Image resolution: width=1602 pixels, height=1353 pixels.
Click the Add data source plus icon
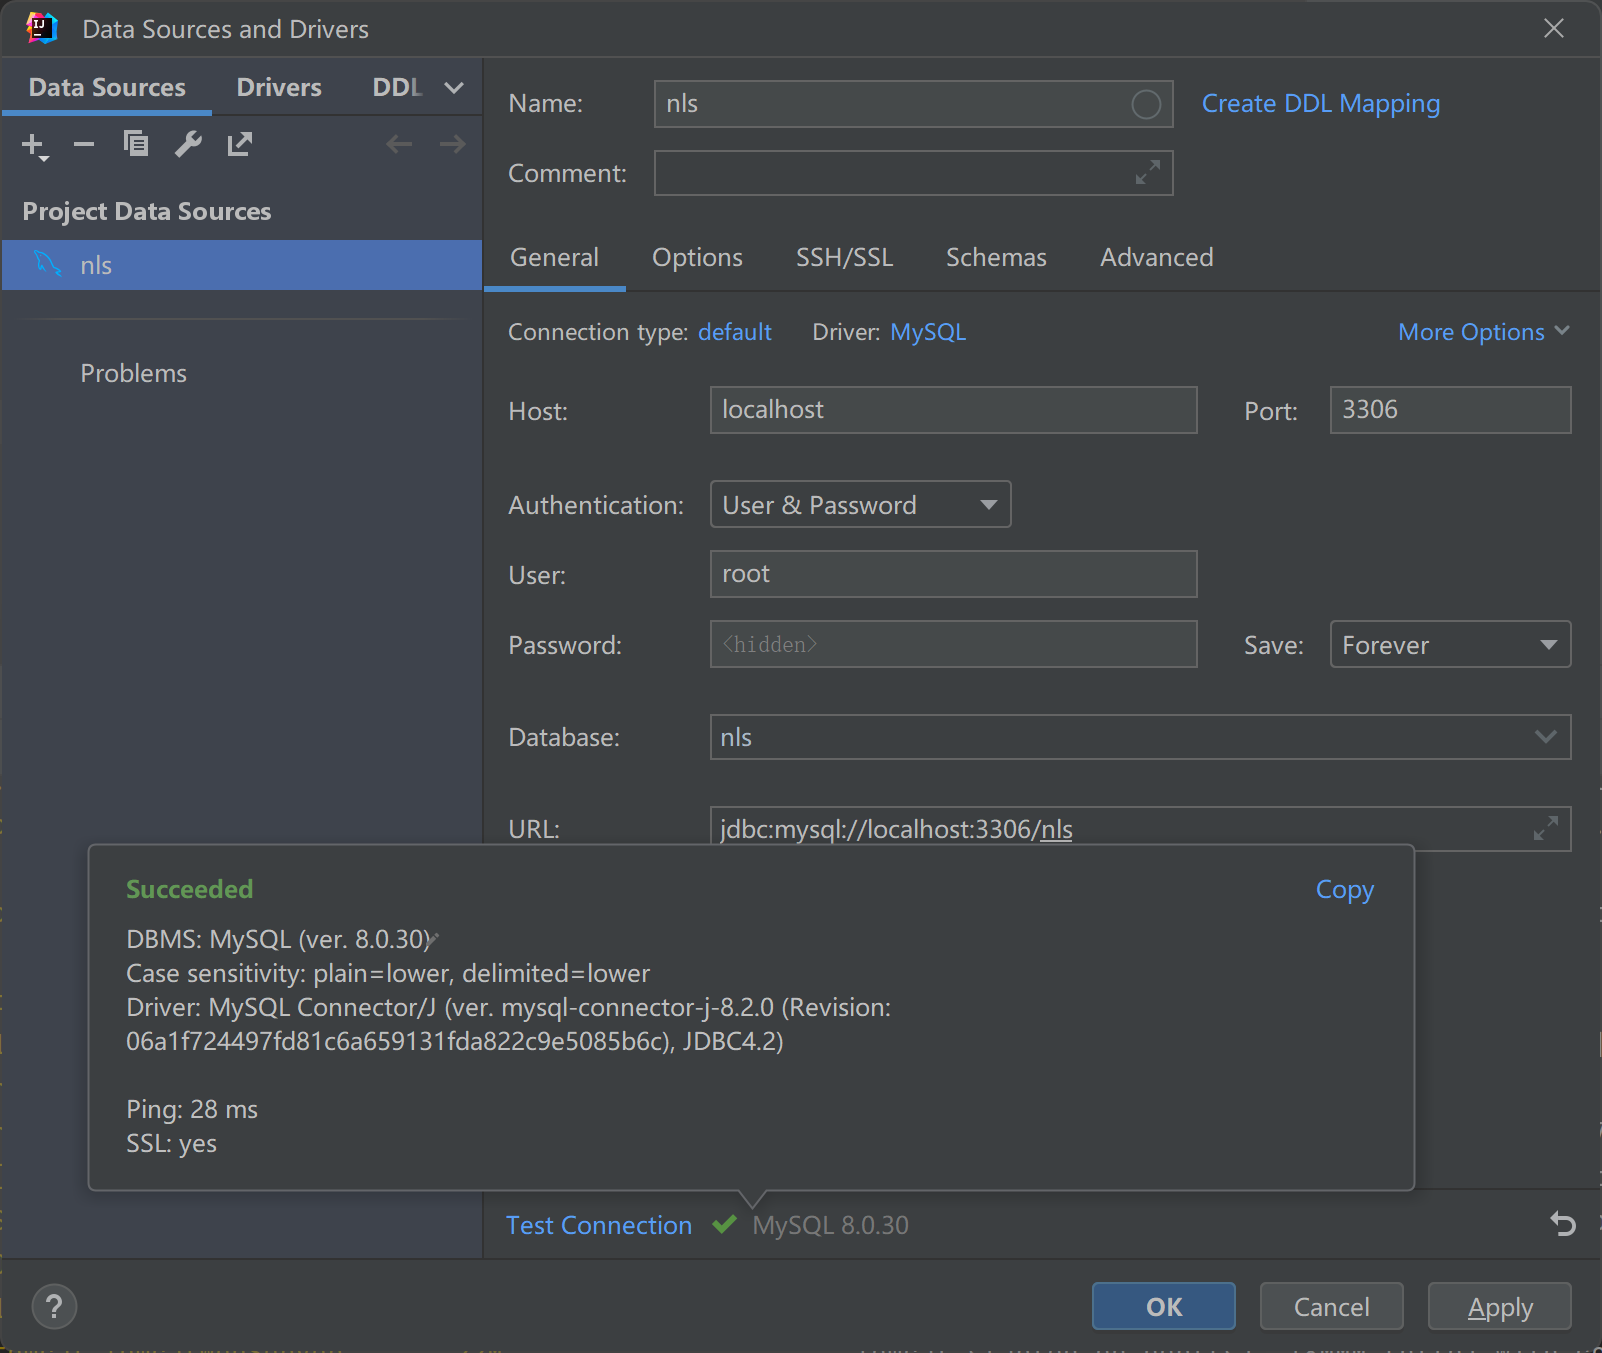(x=34, y=145)
